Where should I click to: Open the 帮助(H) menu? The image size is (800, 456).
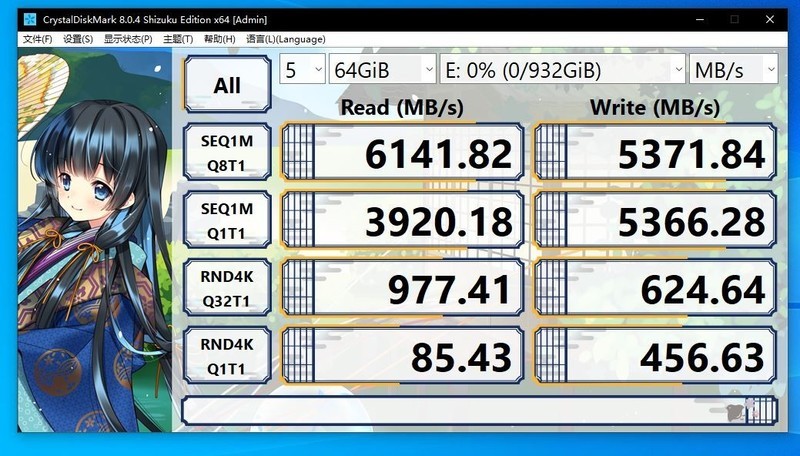[x=219, y=39]
